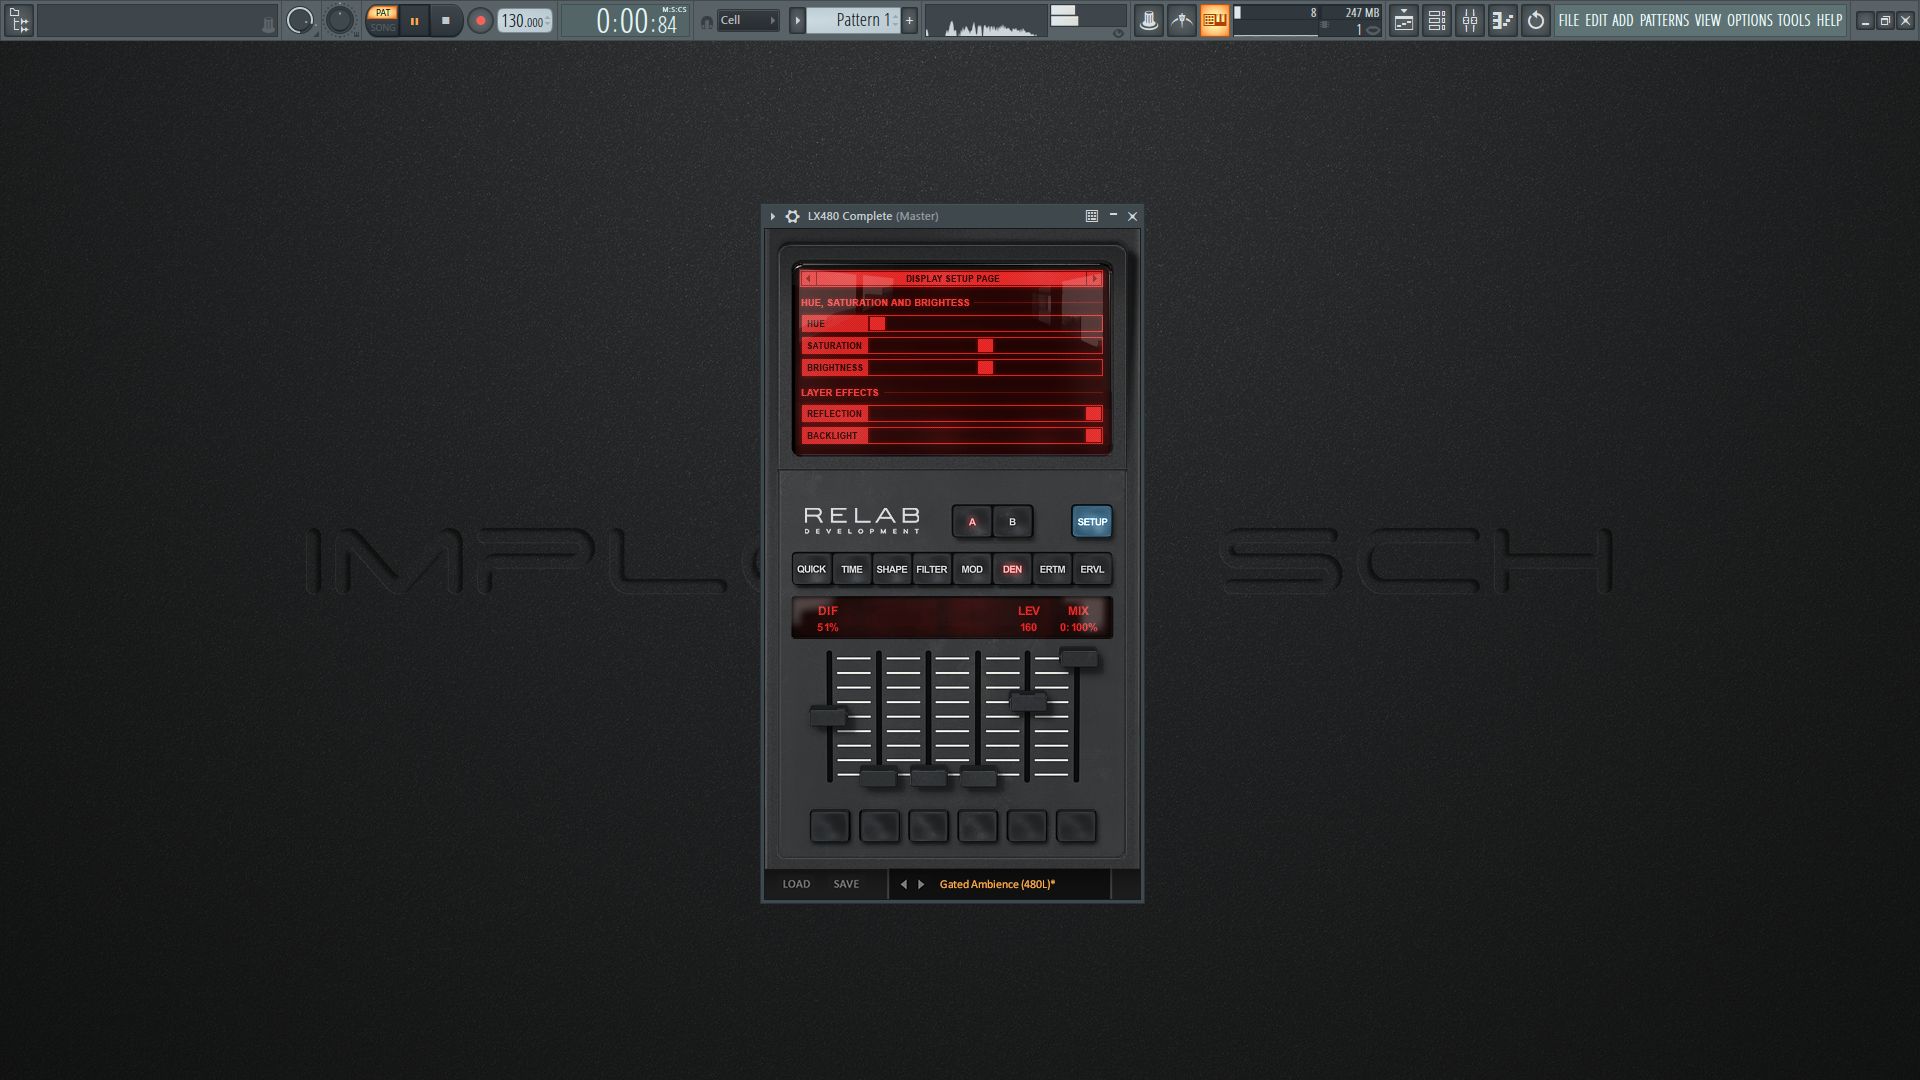Viewport: 1920px width, 1080px height.
Task: Open the OPTIONS menu
Action: (x=1749, y=20)
